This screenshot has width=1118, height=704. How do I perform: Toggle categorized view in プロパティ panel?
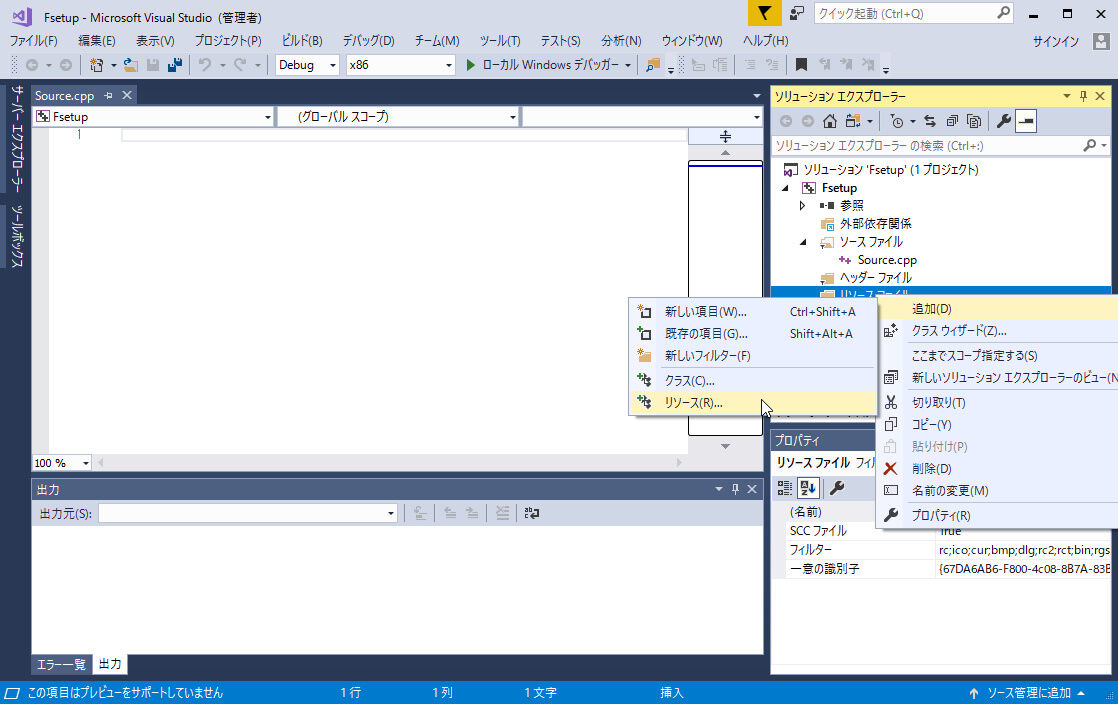[784, 488]
